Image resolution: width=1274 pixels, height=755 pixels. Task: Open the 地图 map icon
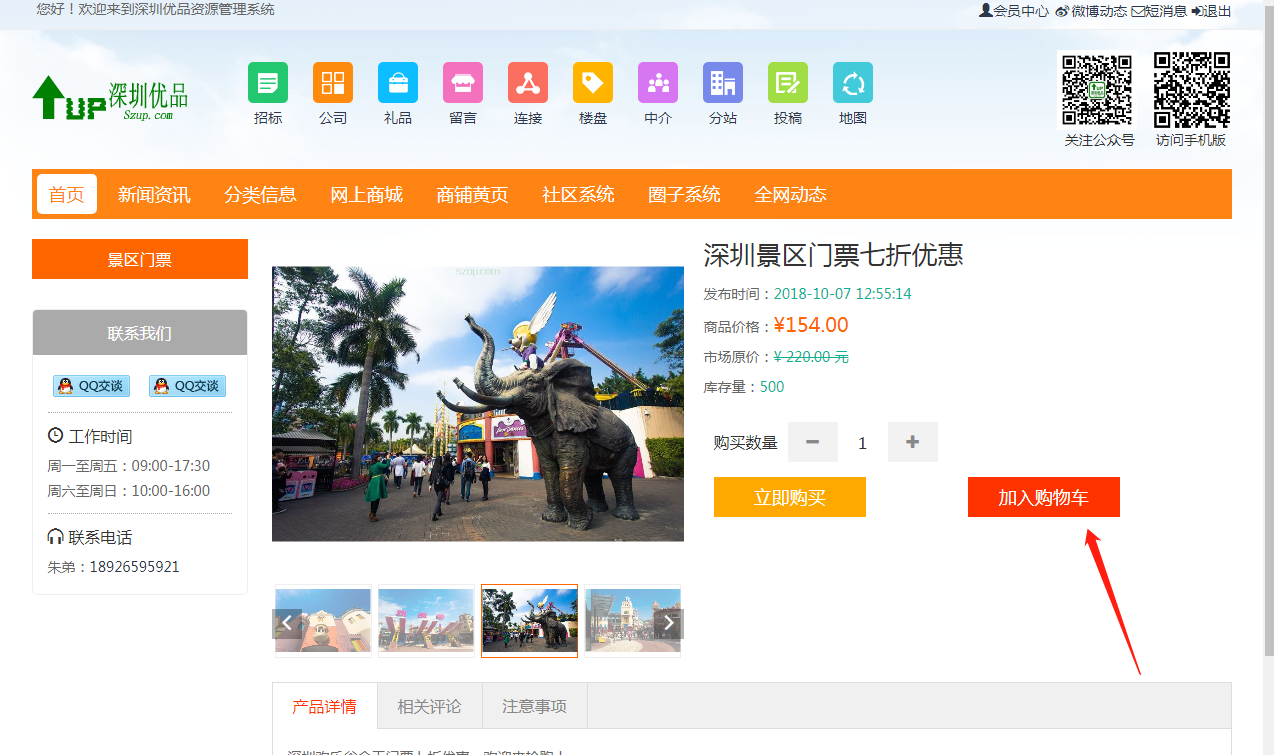pyautogui.click(x=853, y=83)
